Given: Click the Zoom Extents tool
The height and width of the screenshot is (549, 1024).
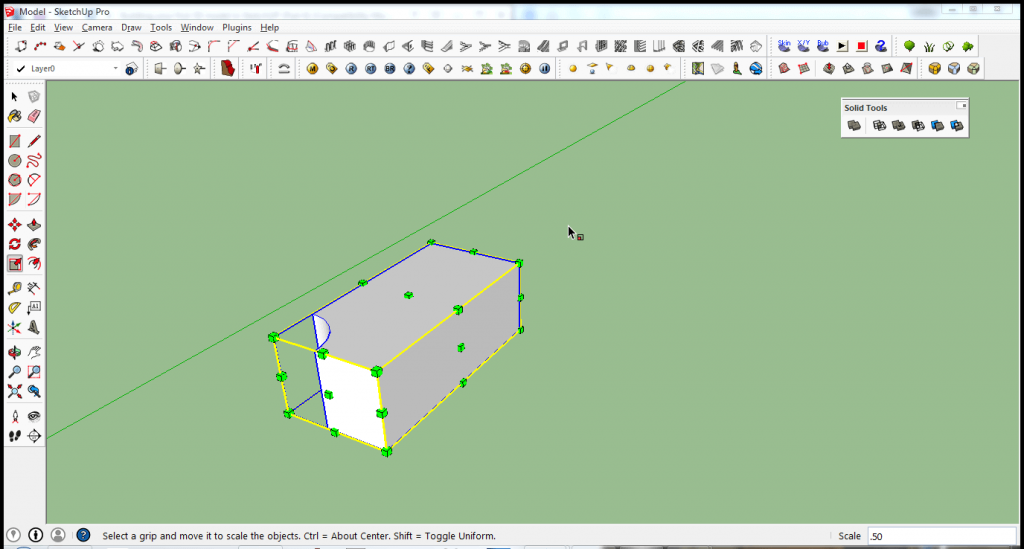Looking at the screenshot, I should (x=14, y=392).
